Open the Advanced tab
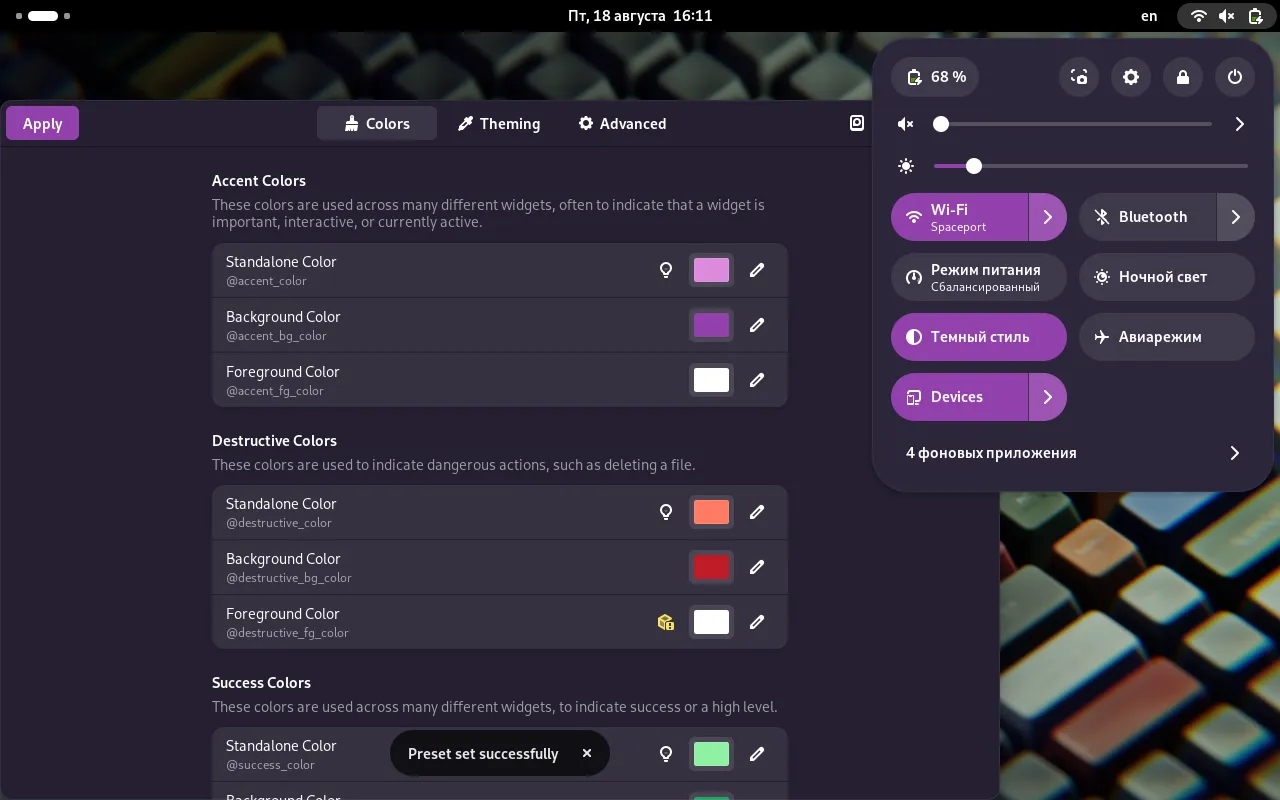The height and width of the screenshot is (800, 1280). click(622, 124)
